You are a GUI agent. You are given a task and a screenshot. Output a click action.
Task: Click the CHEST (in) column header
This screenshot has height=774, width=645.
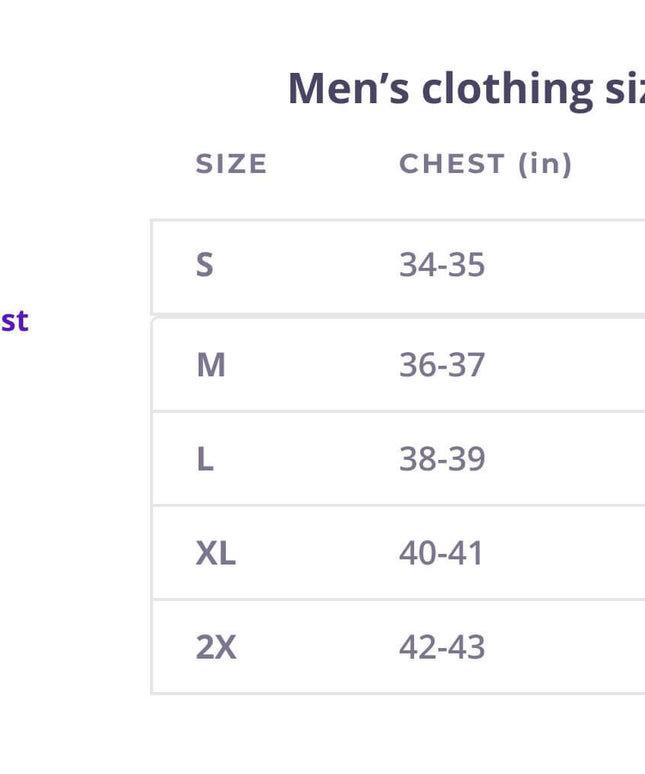(x=485, y=164)
